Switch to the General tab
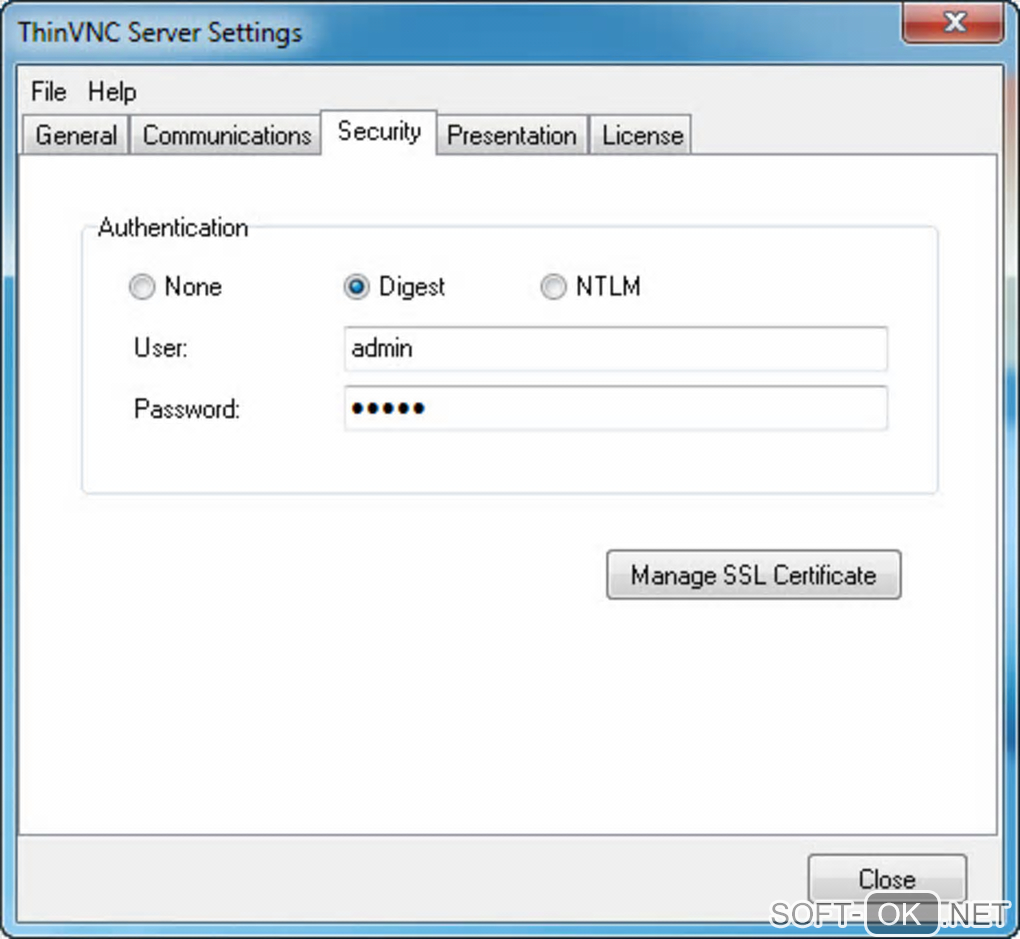 (x=76, y=135)
